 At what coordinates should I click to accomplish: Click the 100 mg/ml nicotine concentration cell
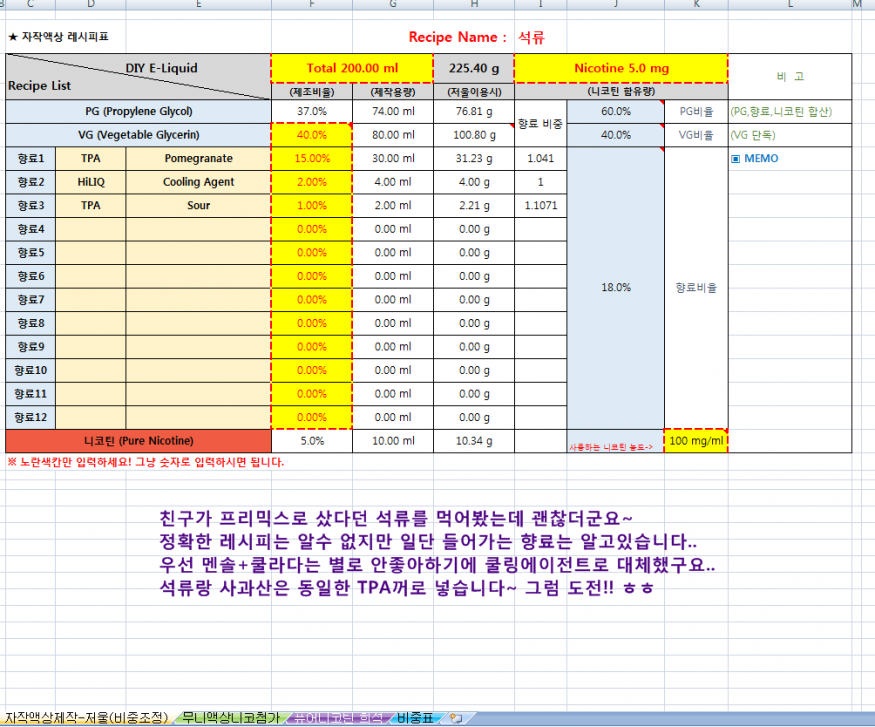click(695, 441)
